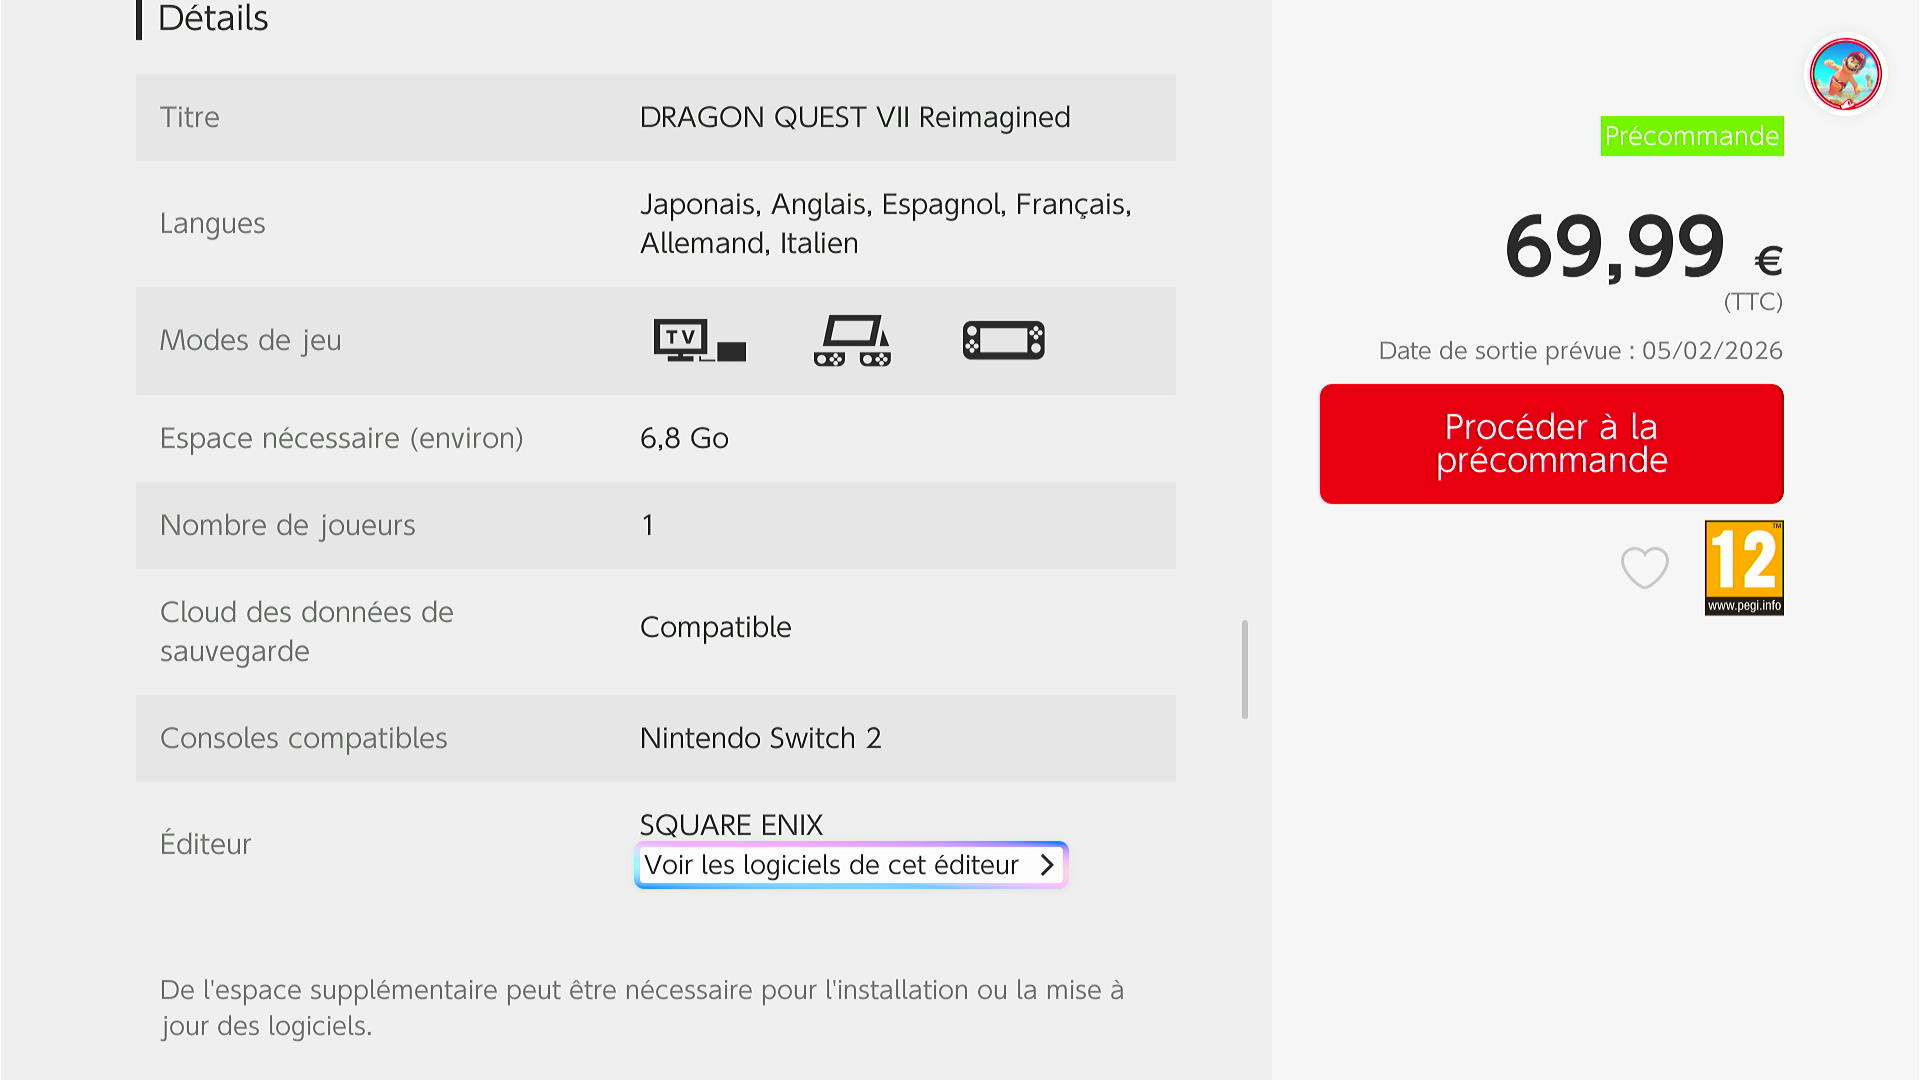Click the handheld mode icon
Viewport: 1920px width, 1080px height.
1003,340
